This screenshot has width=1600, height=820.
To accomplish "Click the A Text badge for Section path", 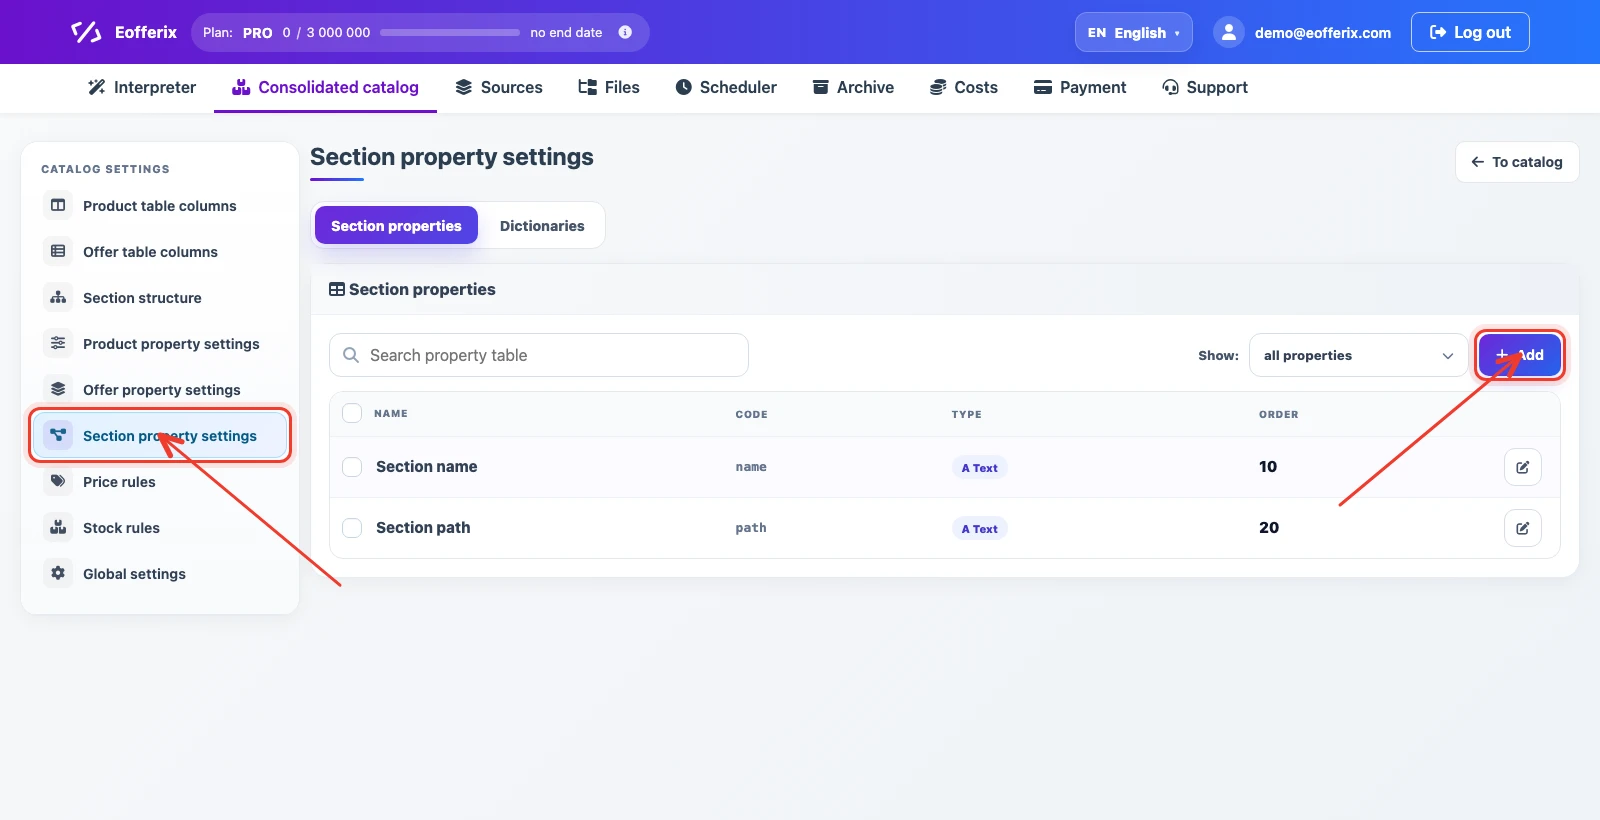I will (x=979, y=529).
